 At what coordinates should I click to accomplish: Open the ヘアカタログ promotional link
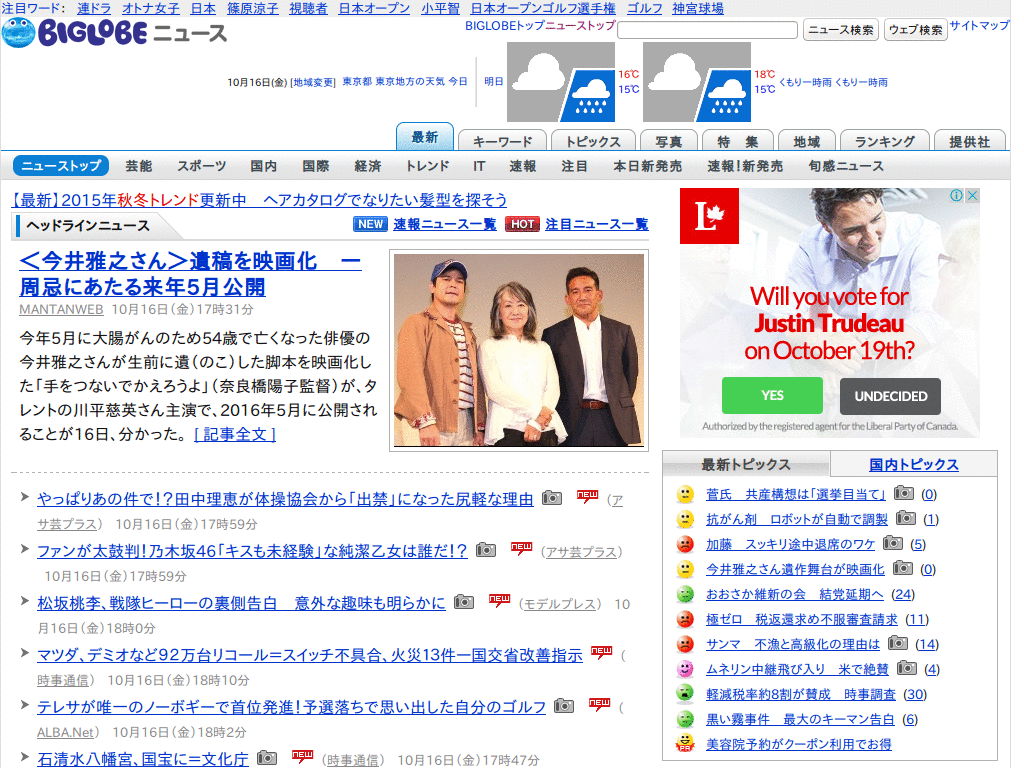pos(259,200)
